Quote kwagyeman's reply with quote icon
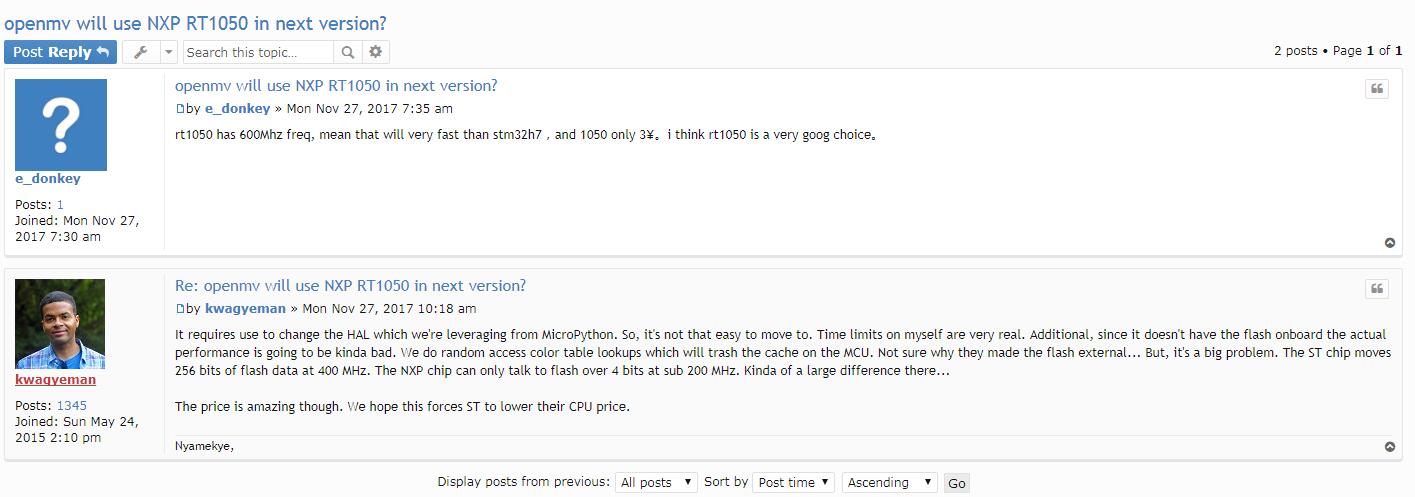The height and width of the screenshot is (497, 1415). pos(1377,289)
